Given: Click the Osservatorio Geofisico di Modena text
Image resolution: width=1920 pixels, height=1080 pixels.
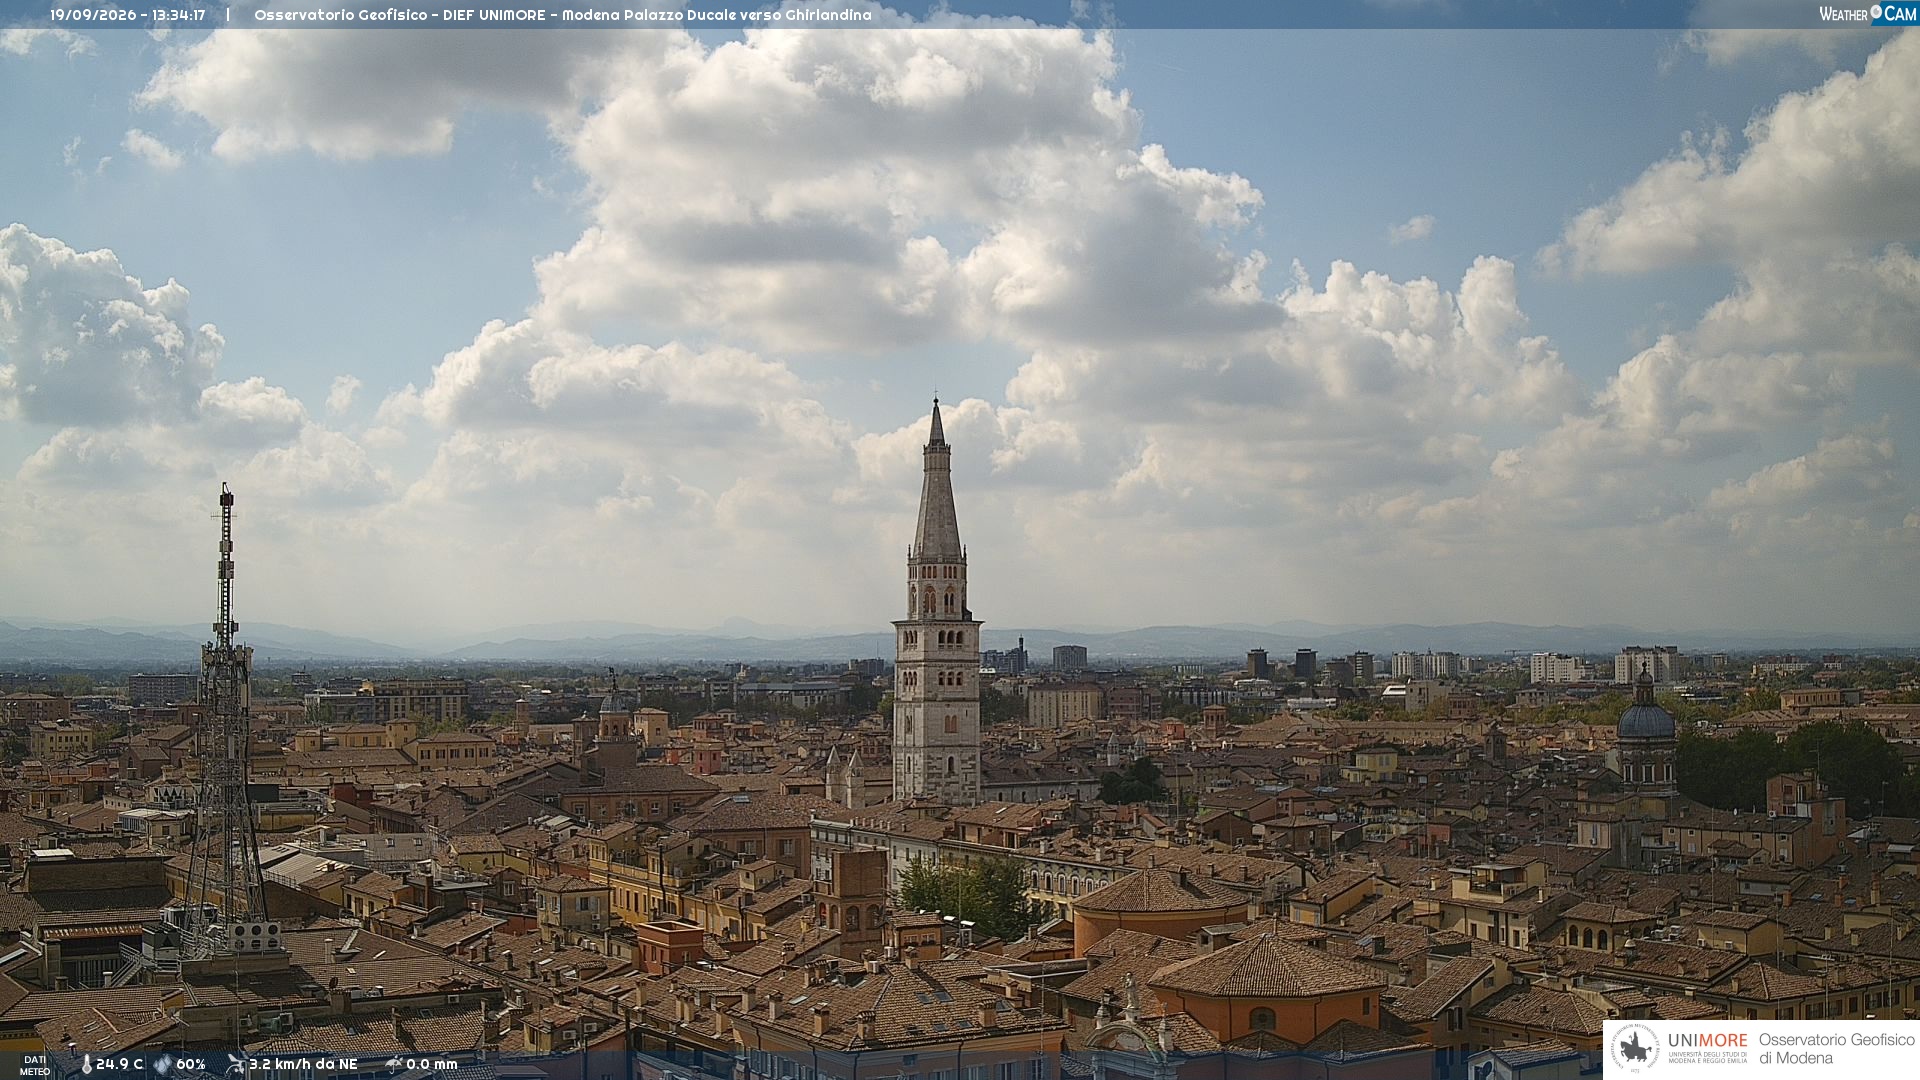Looking at the screenshot, I should point(1836,1049).
